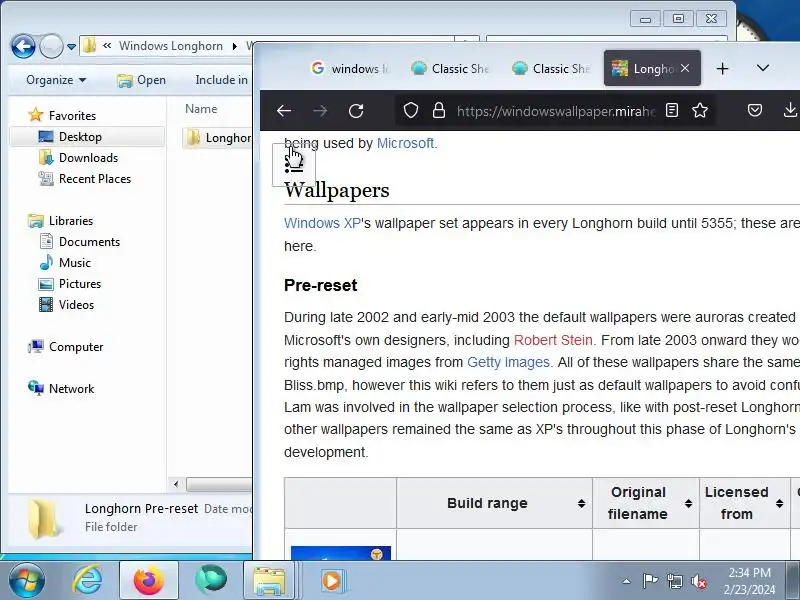The image size is (800, 600).
Task: Open the Organize menu in Explorer
Action: point(56,80)
